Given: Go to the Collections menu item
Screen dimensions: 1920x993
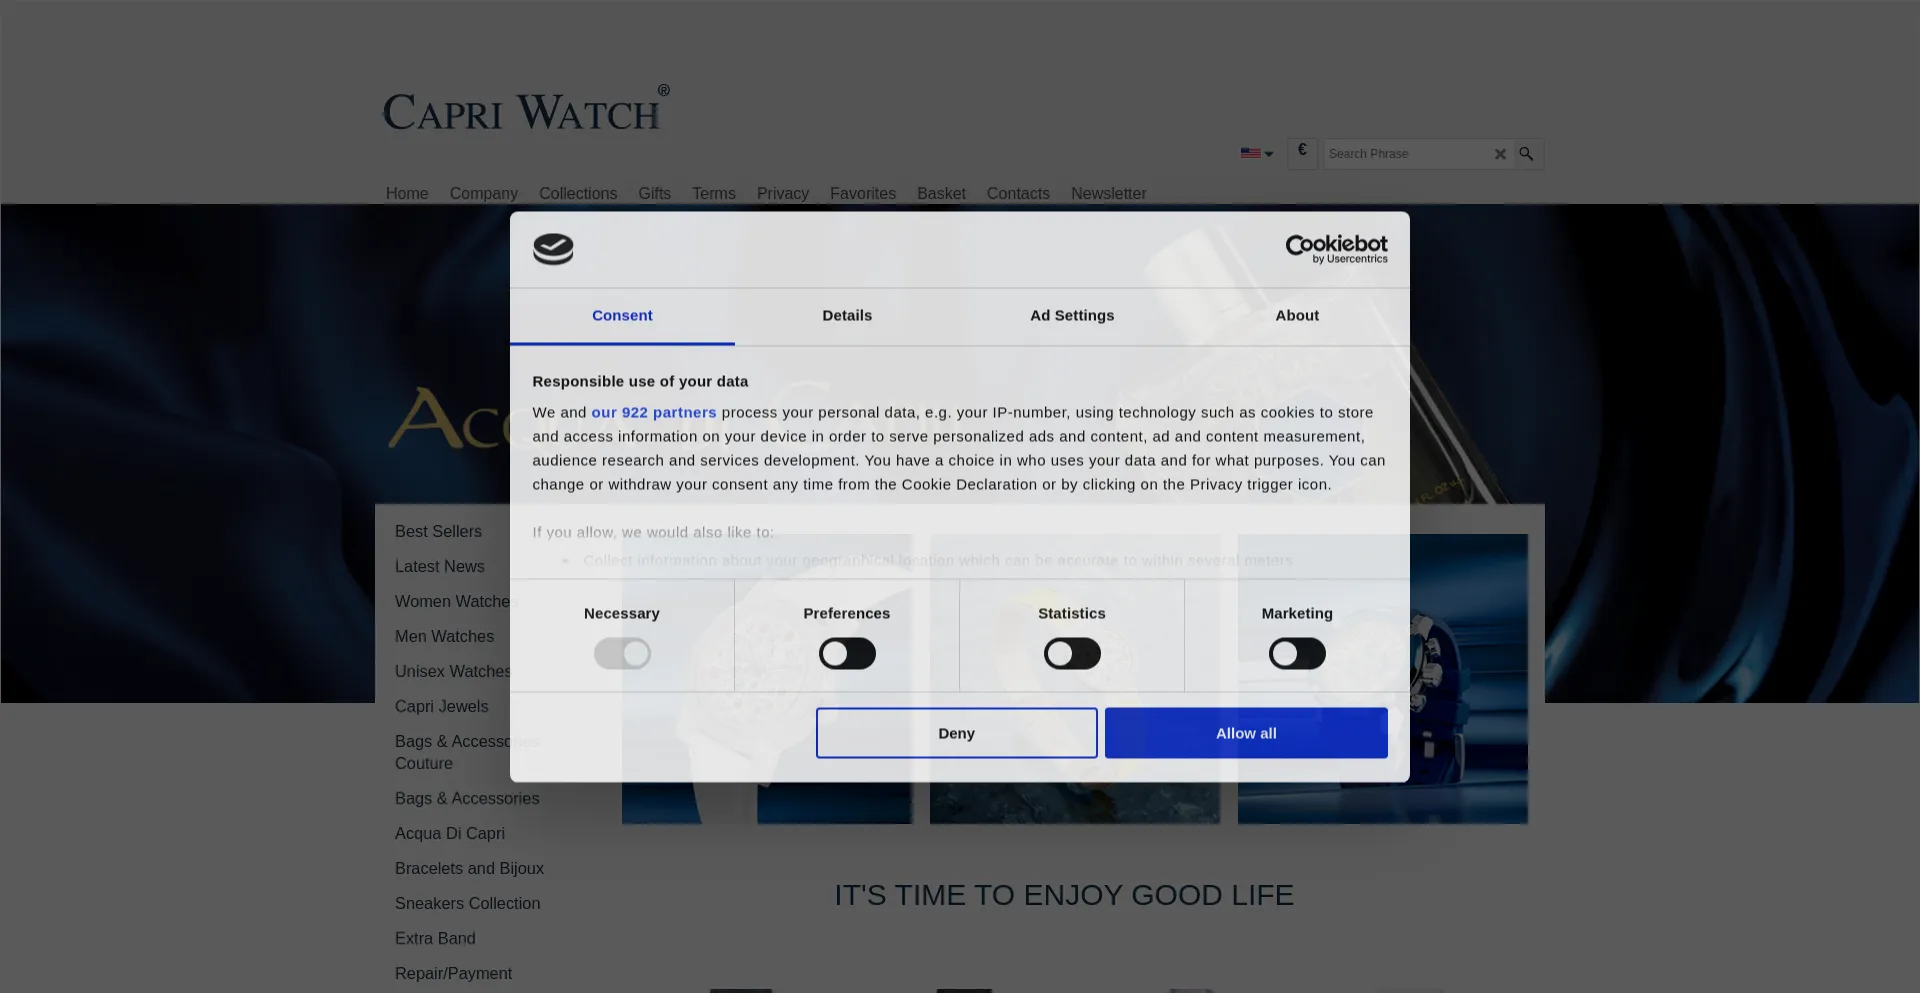Looking at the screenshot, I should [578, 194].
